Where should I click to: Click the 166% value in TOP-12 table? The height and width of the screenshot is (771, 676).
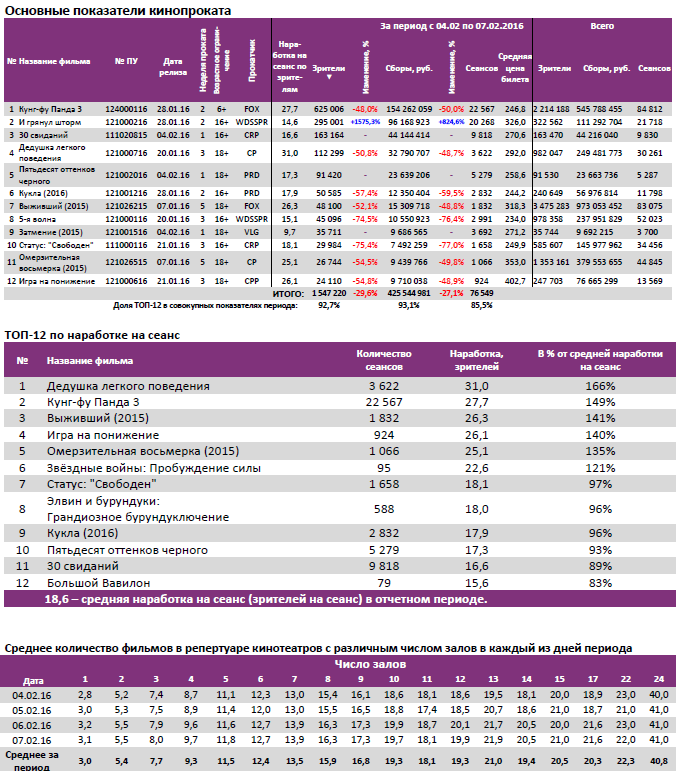click(x=600, y=386)
